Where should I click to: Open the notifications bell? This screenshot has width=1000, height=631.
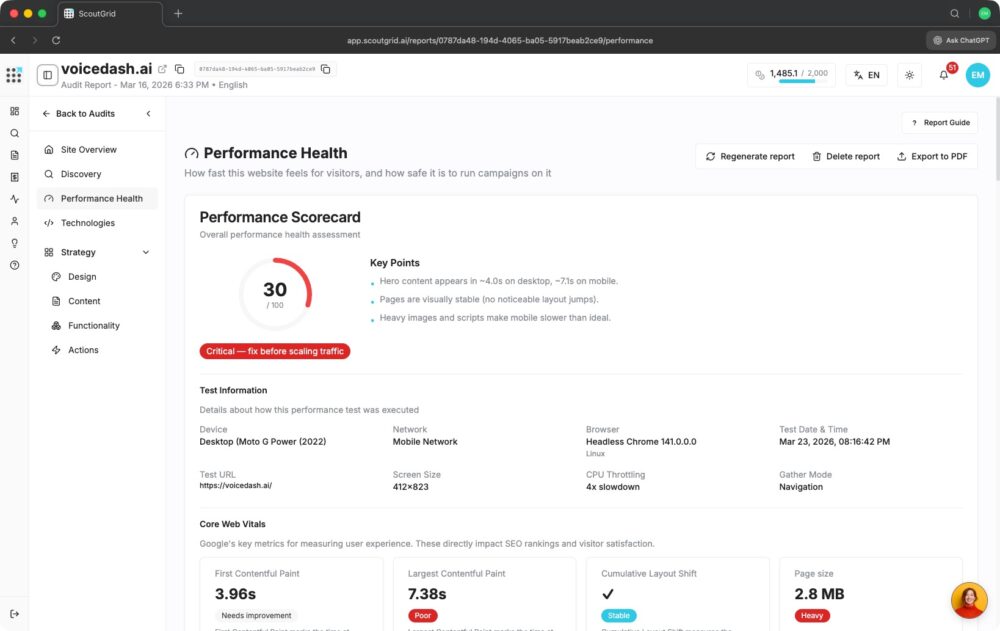click(943, 75)
